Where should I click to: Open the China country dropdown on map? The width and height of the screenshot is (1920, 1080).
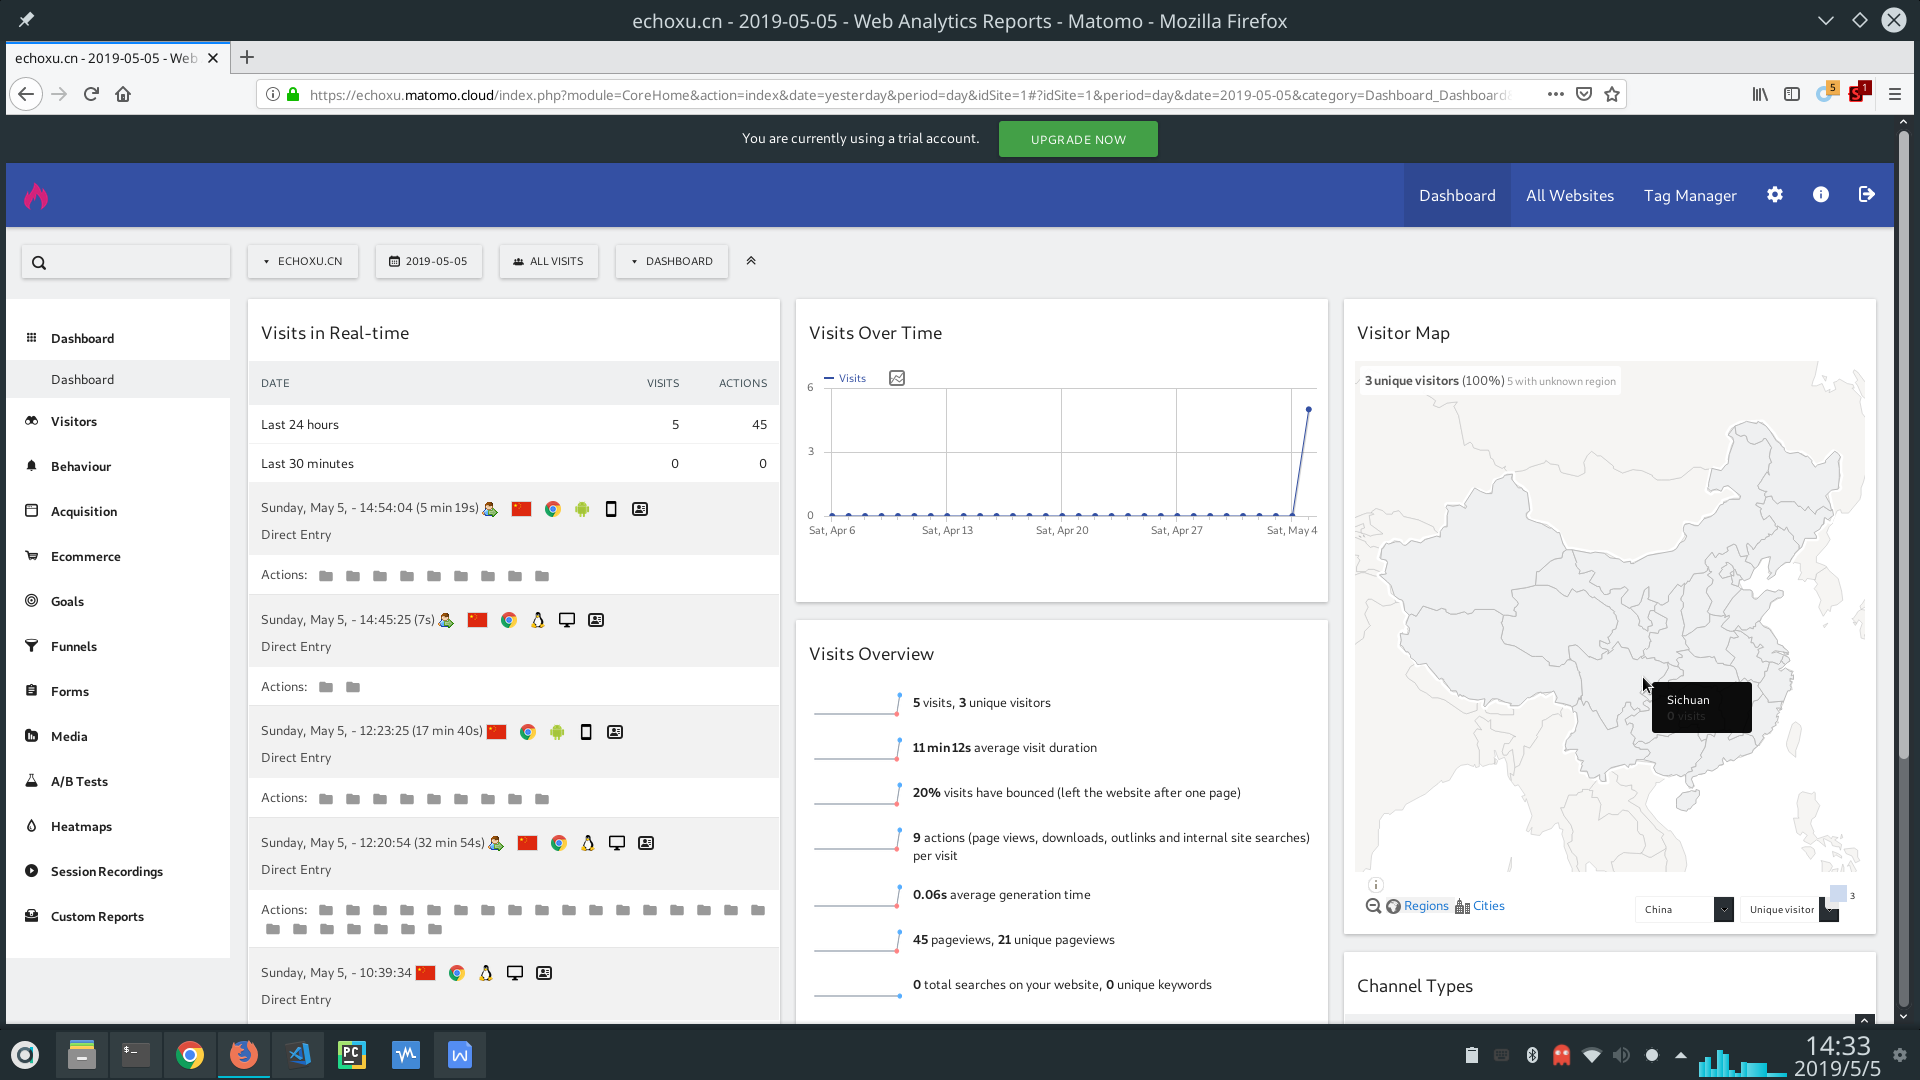coord(1685,909)
